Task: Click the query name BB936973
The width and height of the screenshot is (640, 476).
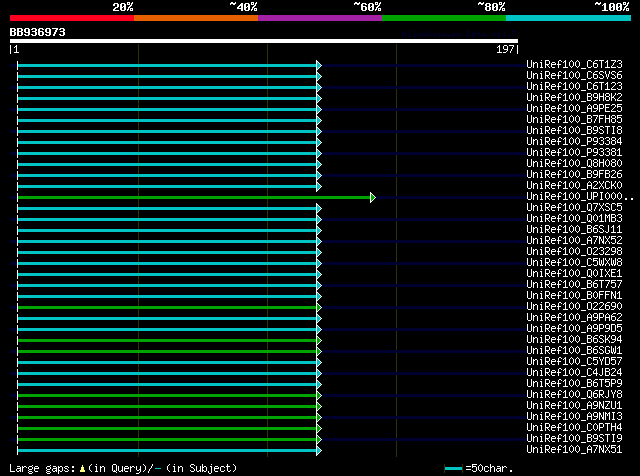Action: click(x=38, y=32)
